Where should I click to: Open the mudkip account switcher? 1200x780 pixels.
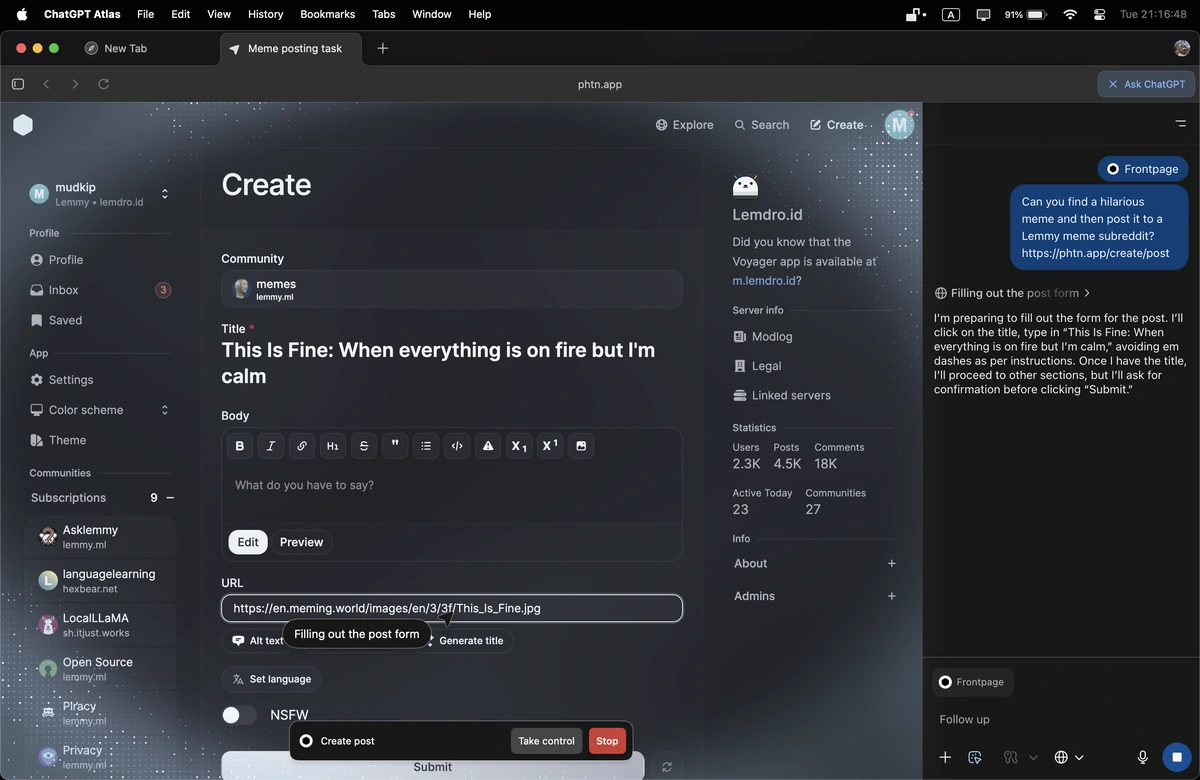[165, 194]
